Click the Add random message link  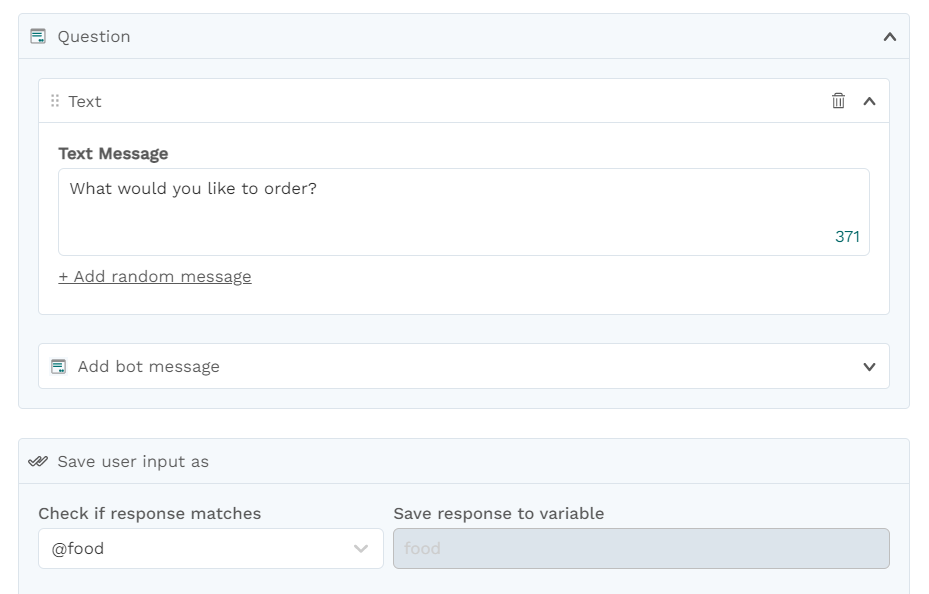155,277
